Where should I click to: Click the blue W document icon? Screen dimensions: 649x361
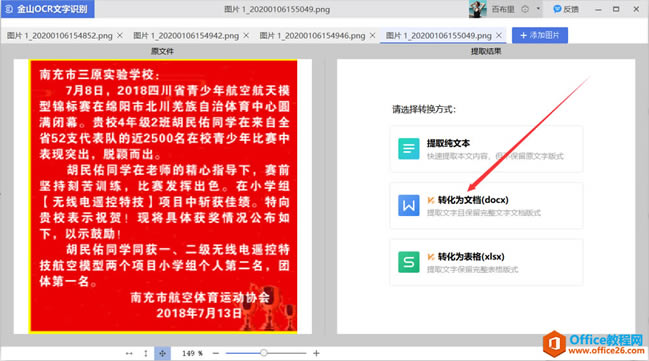pos(409,205)
